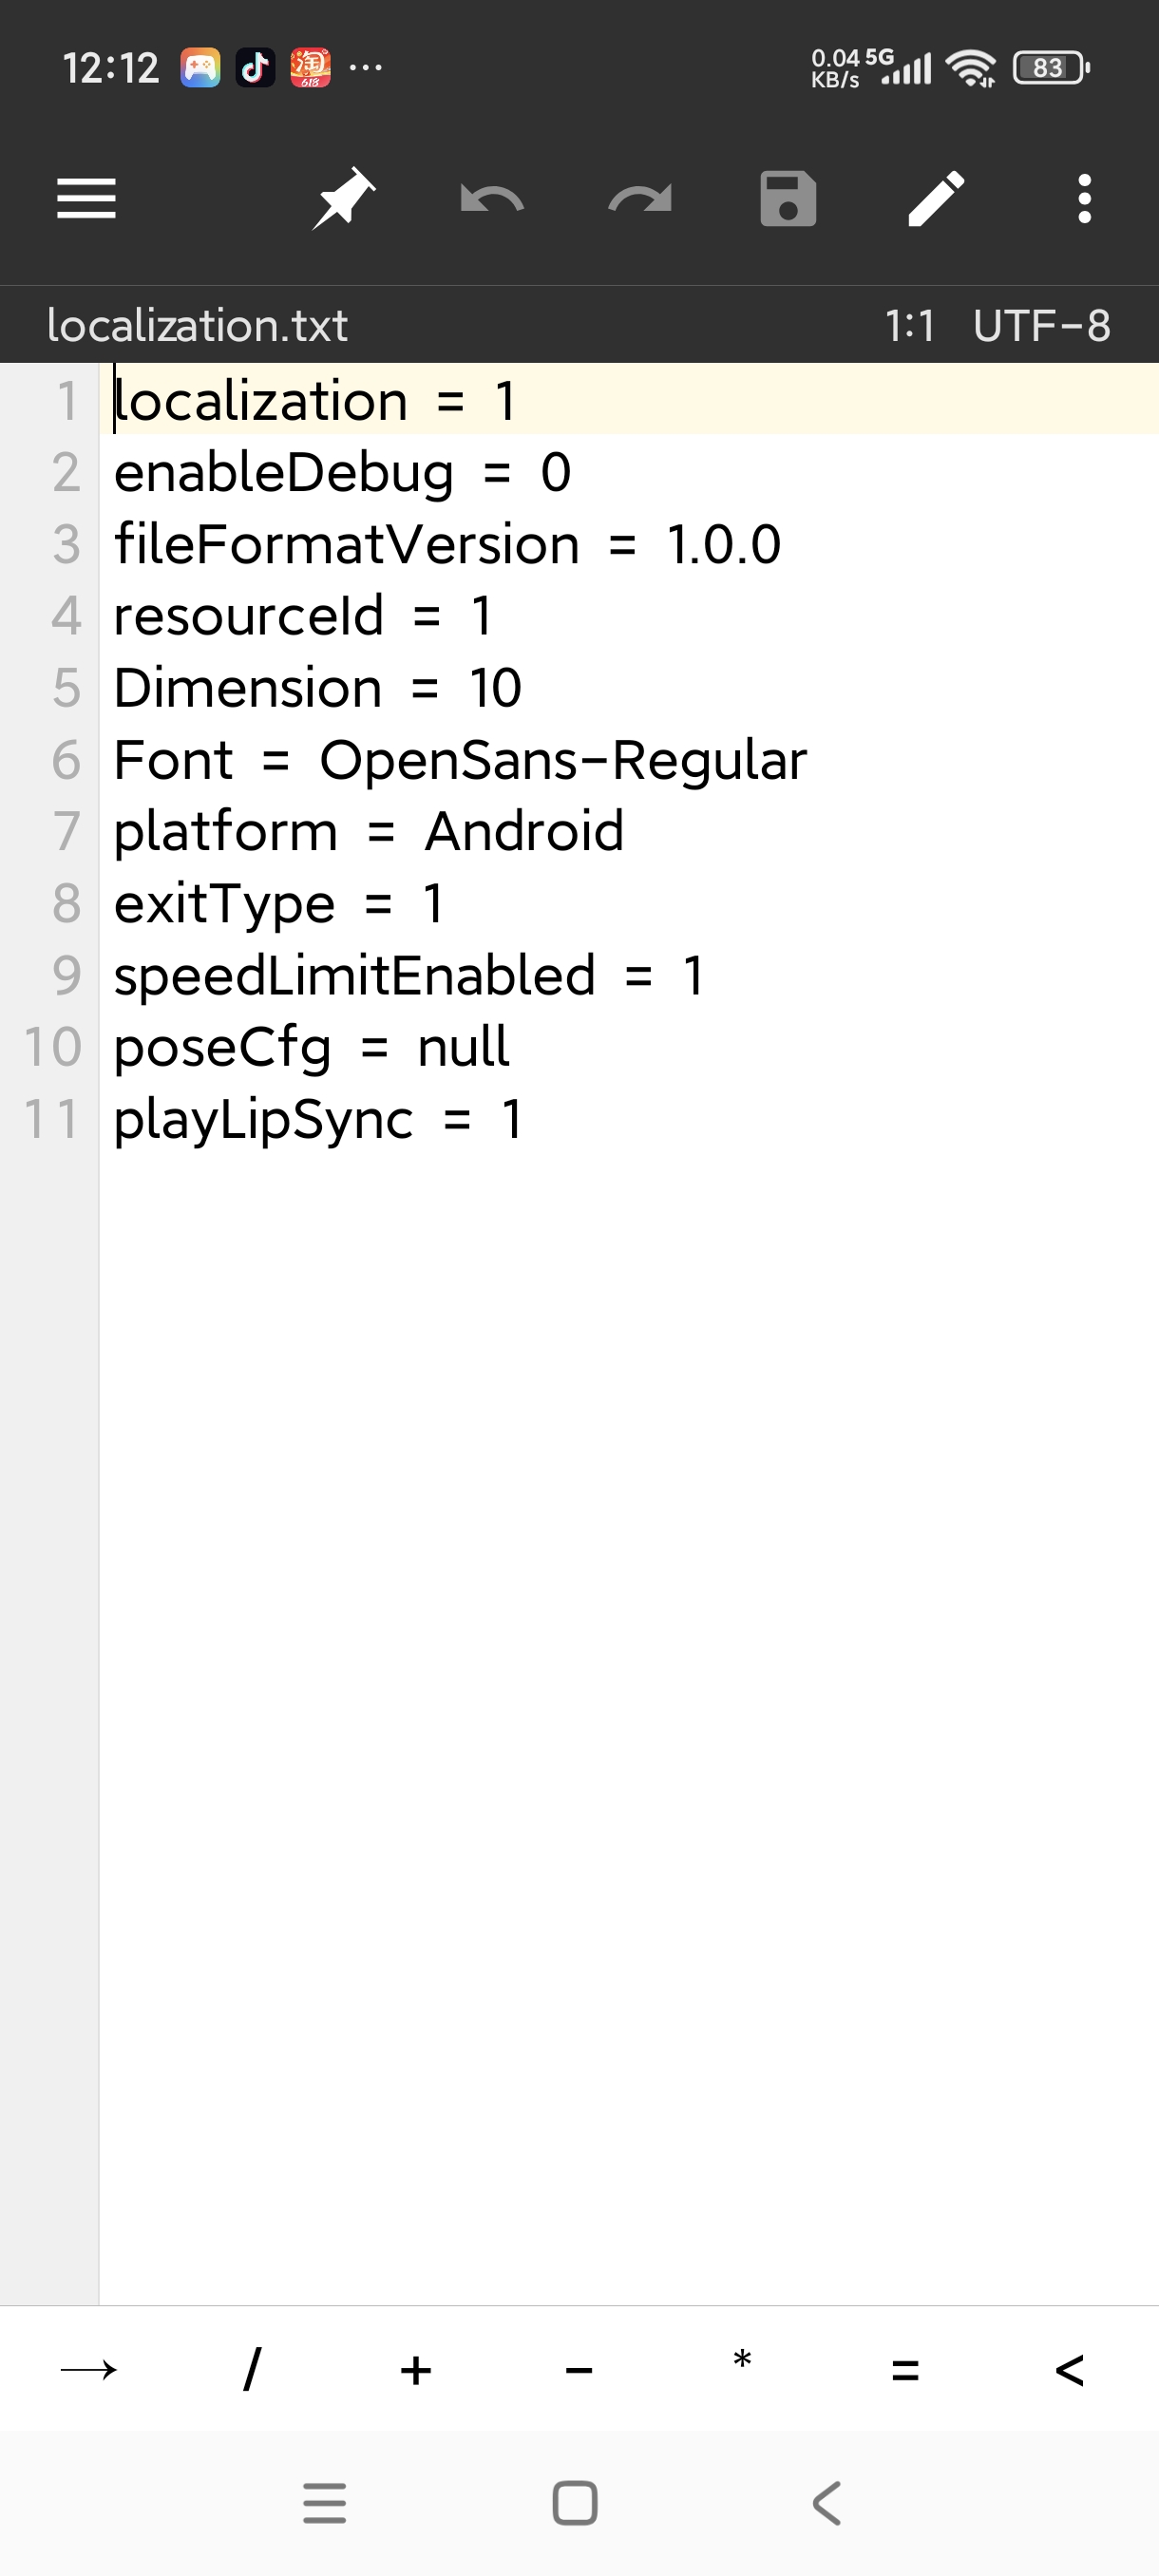Click the redo arrow icon

[x=640, y=199]
